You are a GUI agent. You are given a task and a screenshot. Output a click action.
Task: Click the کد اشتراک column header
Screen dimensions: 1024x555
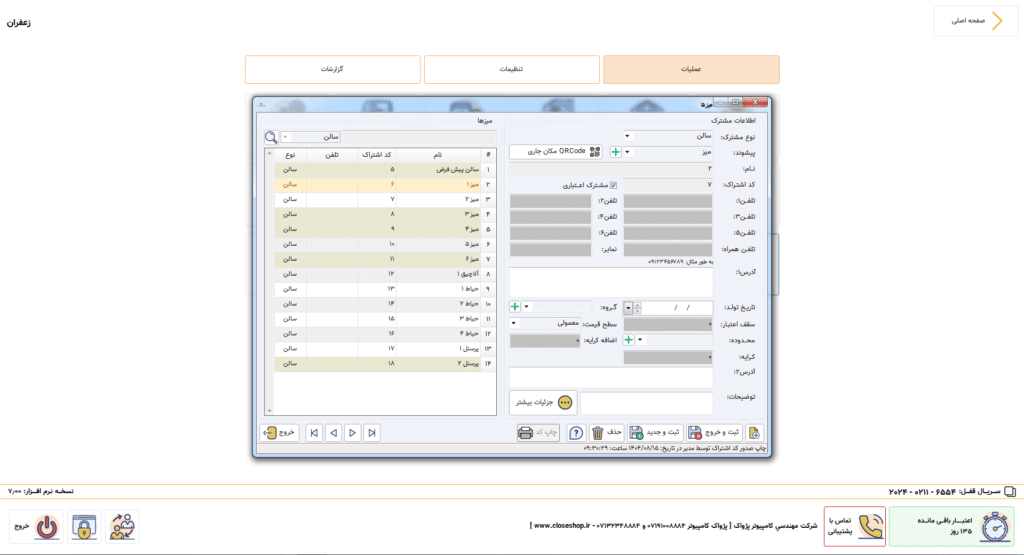(377, 155)
